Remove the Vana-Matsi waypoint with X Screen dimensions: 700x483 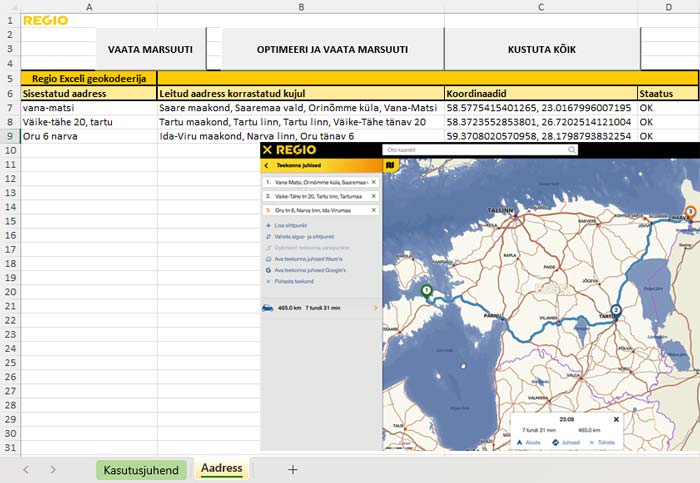point(373,183)
